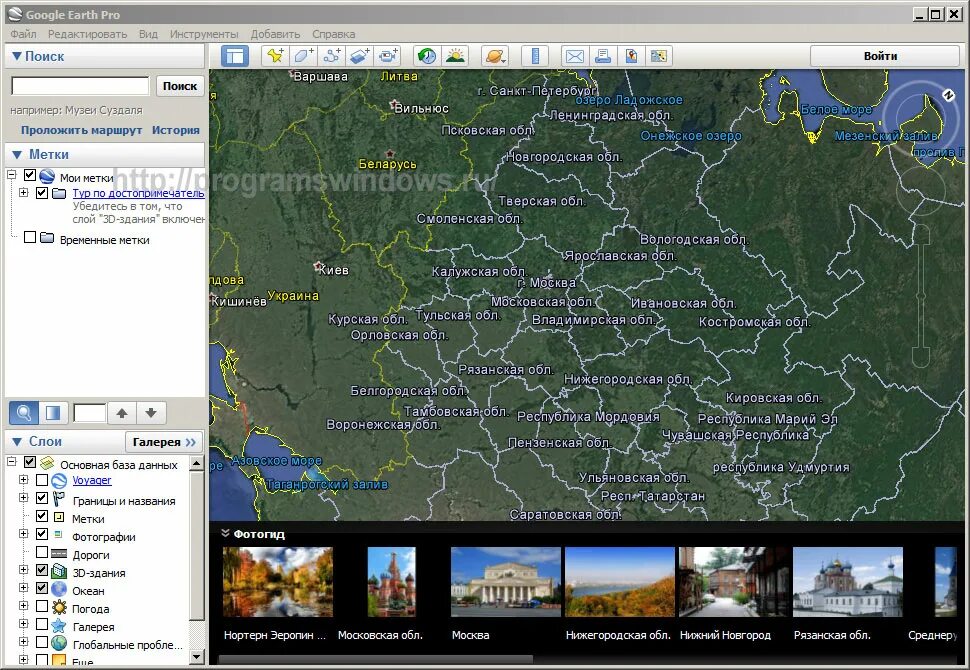This screenshot has height=670, width=970.
Task: Click in the search text field
Action: 80,86
